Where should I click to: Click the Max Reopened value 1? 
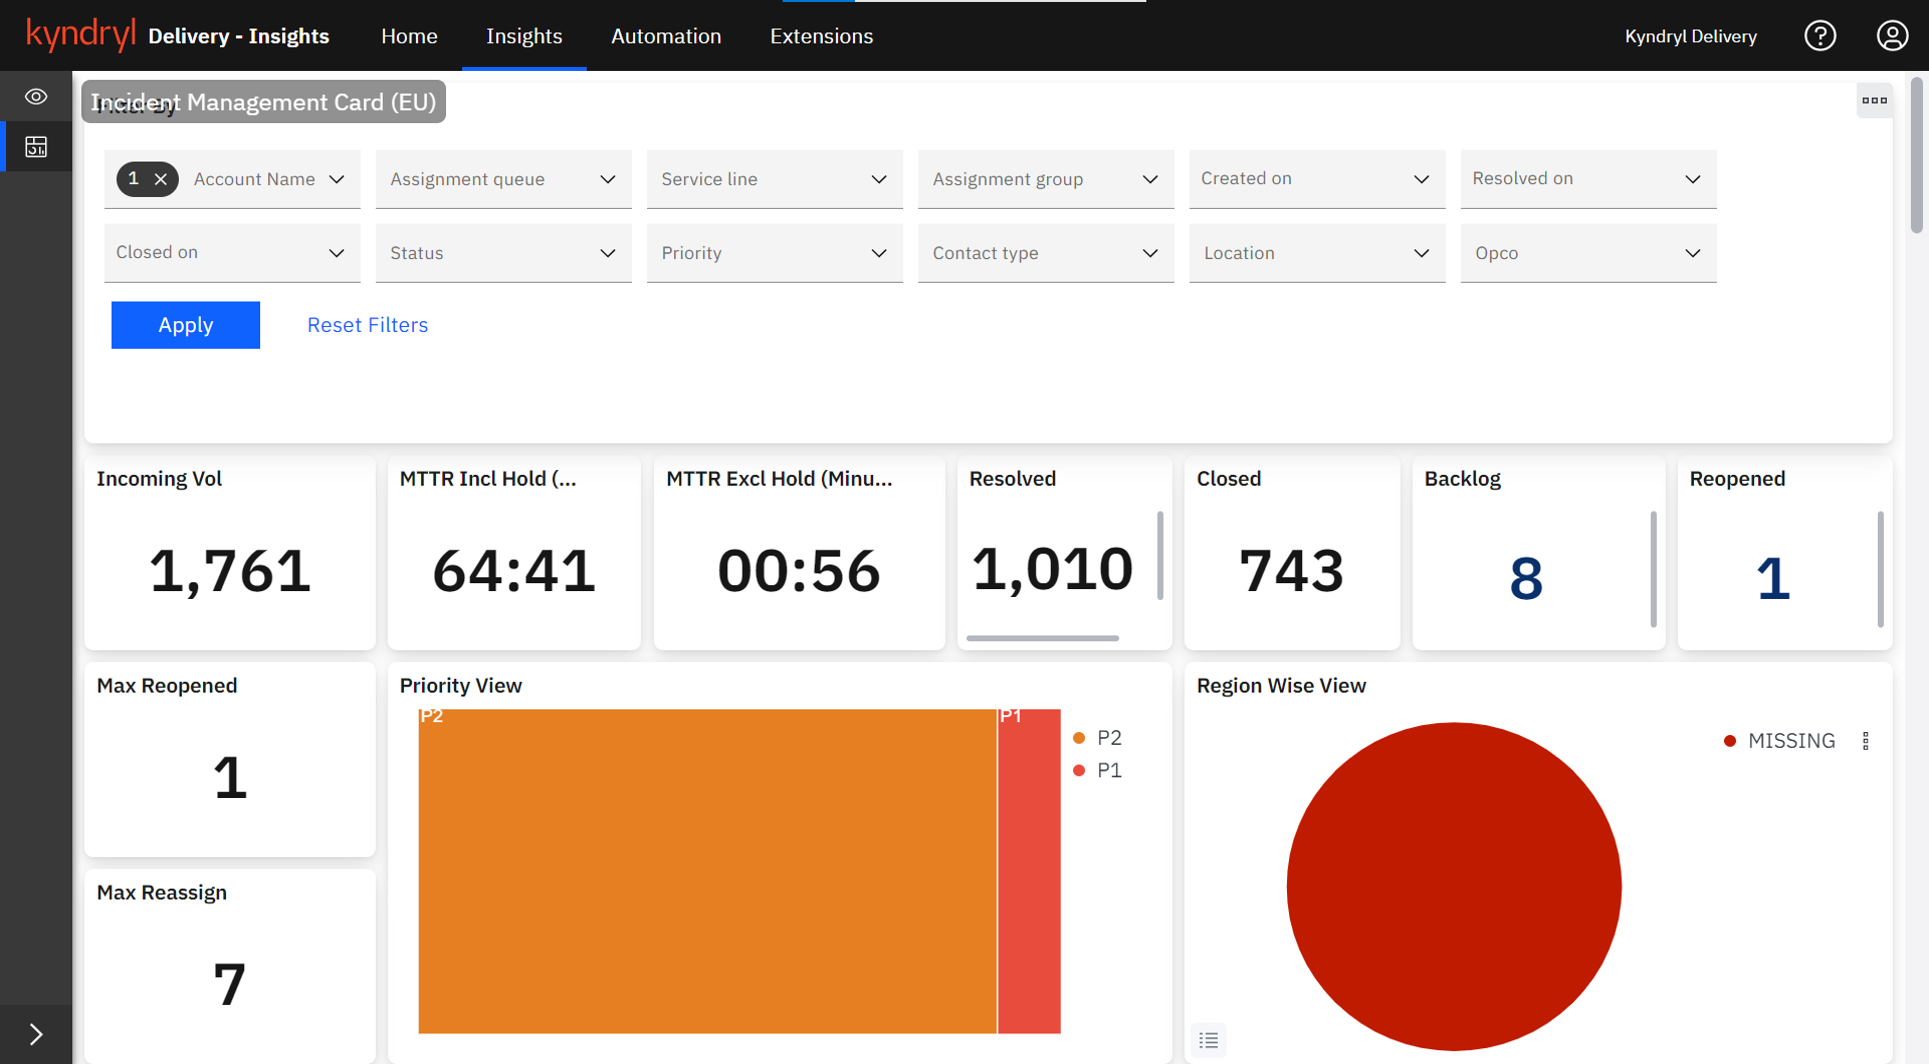point(230,778)
